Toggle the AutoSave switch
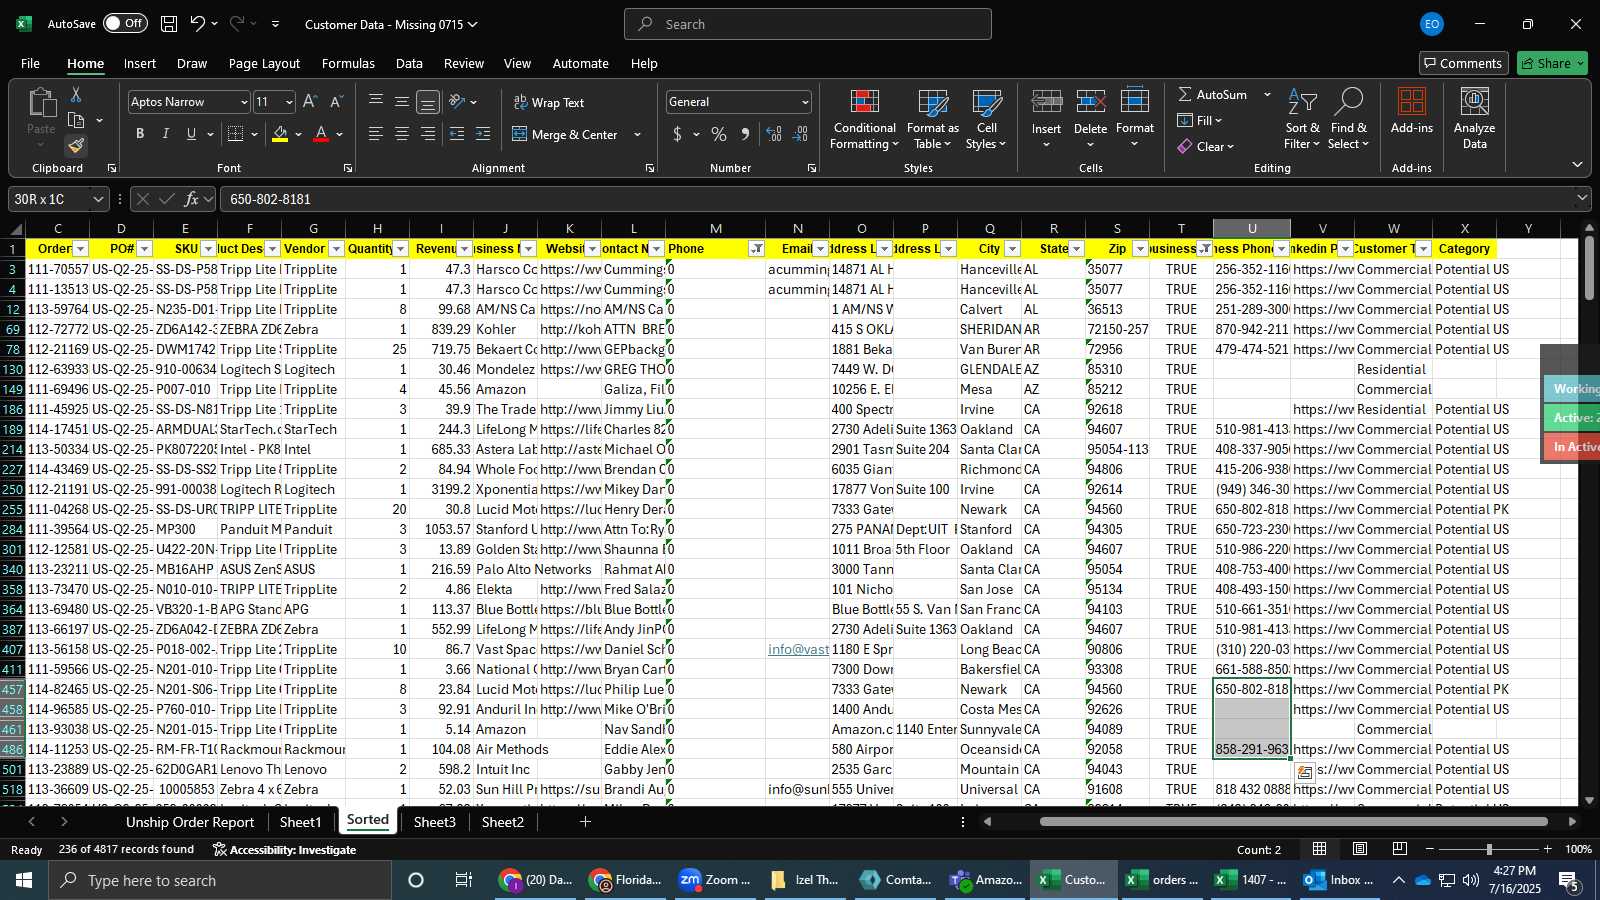Screen dimensions: 1600x900 (124, 24)
